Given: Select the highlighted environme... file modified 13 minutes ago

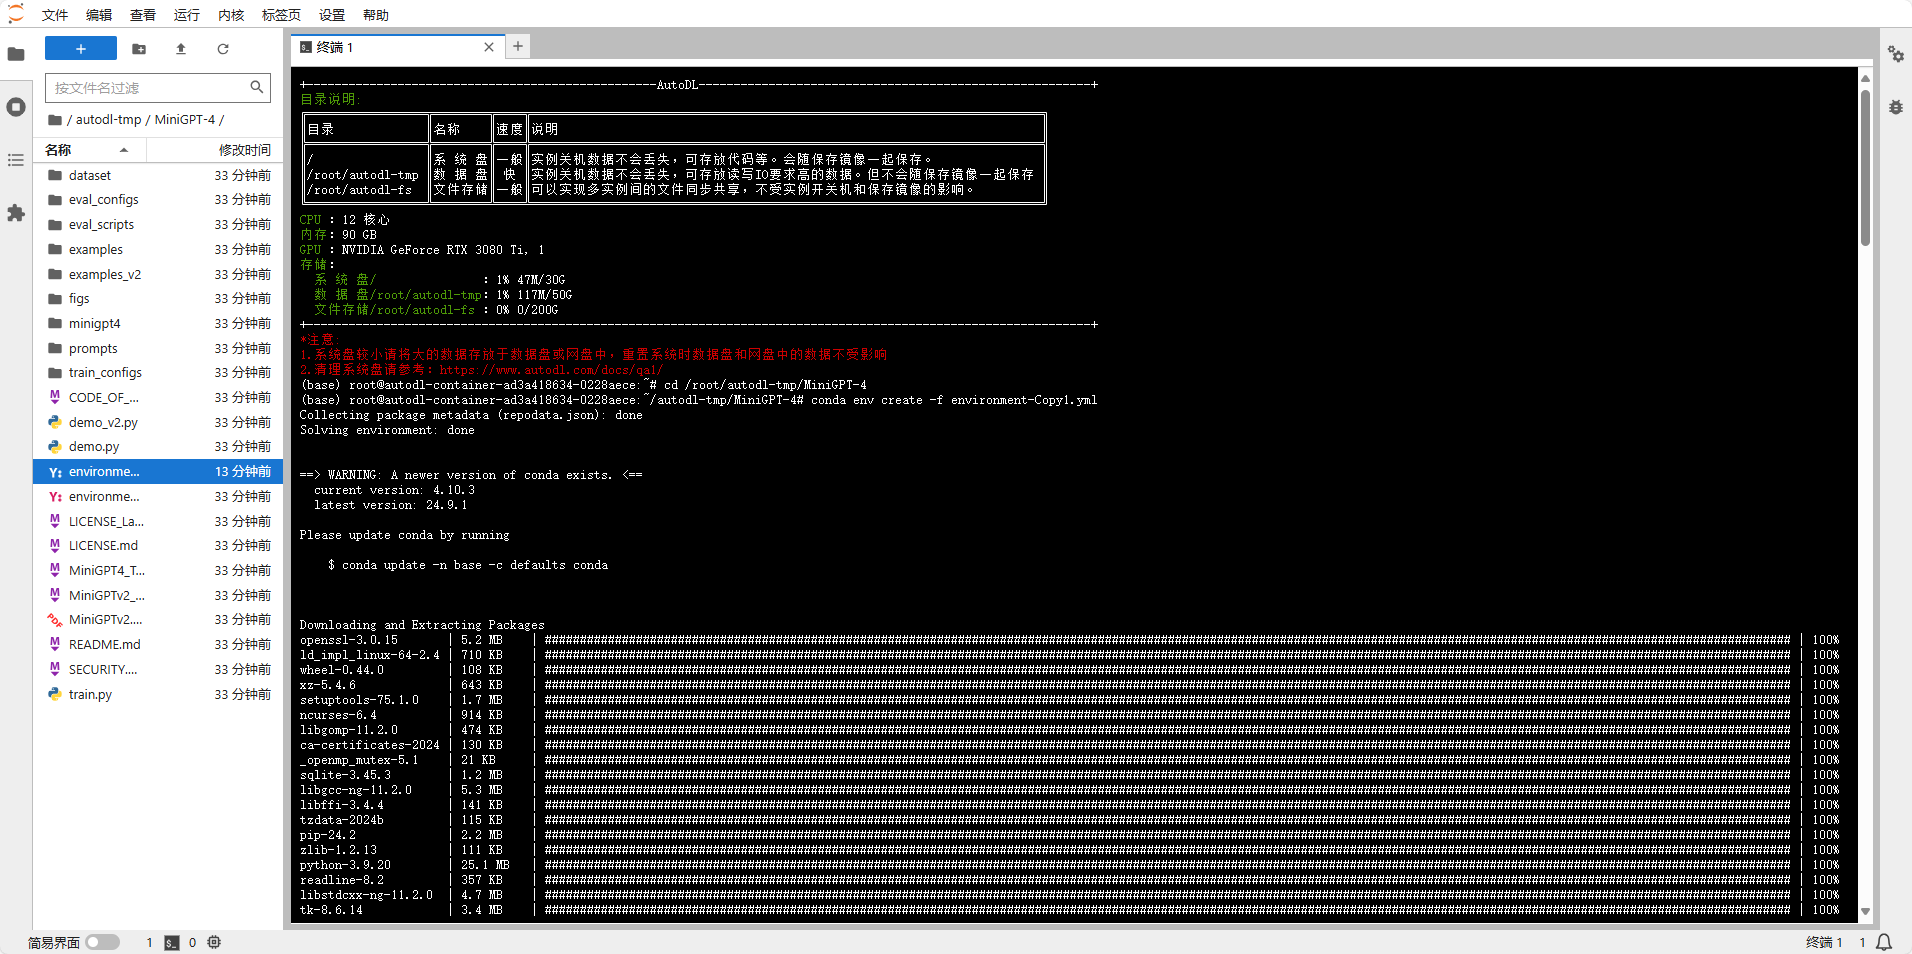Looking at the screenshot, I should (159, 472).
